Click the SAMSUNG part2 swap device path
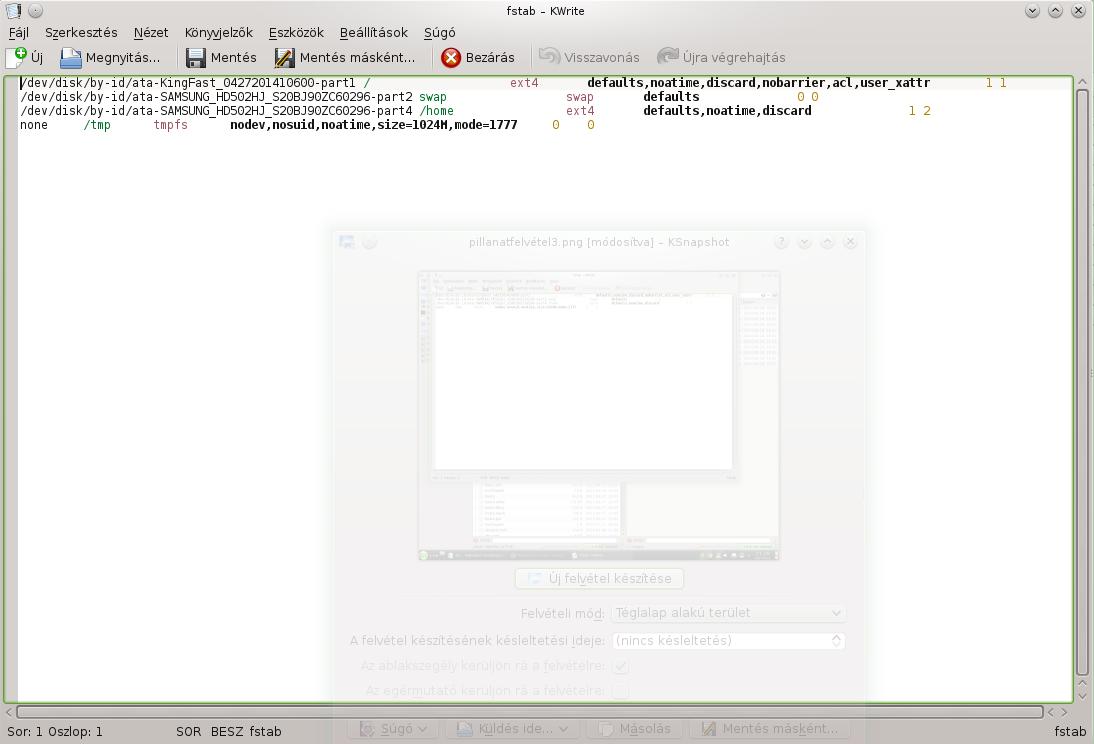This screenshot has width=1094, height=744. pyautogui.click(x=216, y=96)
